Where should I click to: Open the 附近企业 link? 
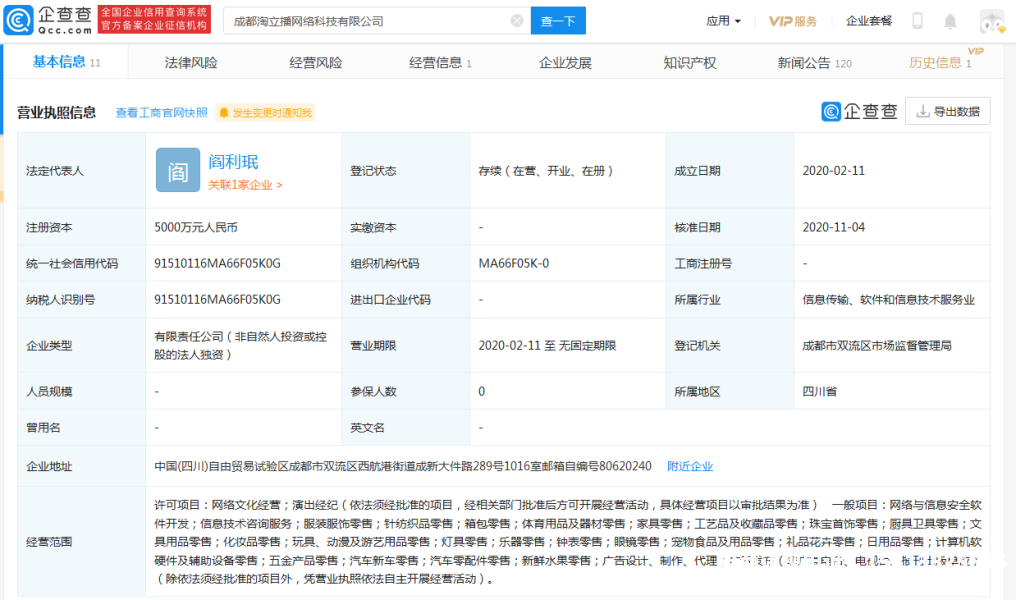point(690,466)
